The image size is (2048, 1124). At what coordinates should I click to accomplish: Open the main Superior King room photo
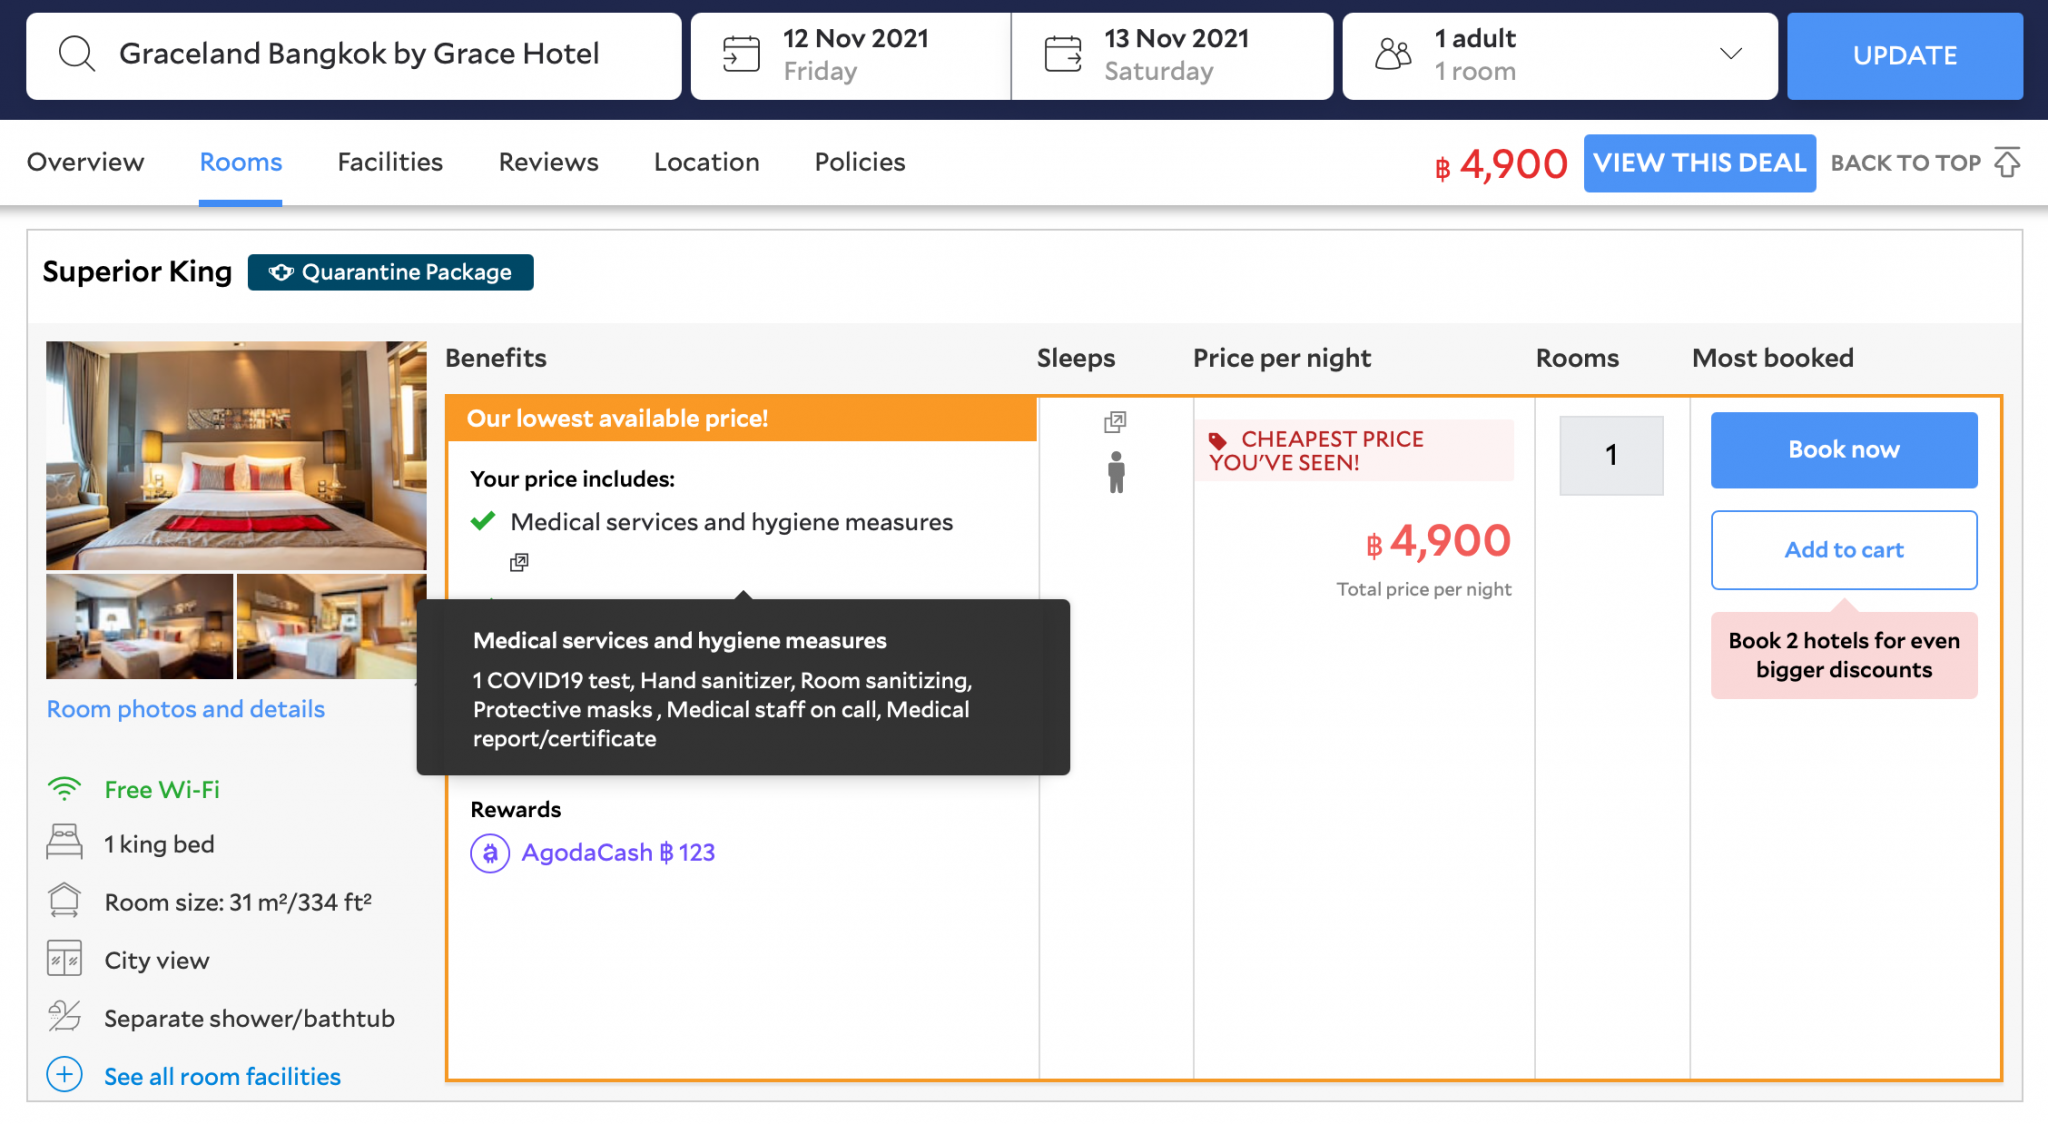(236, 455)
